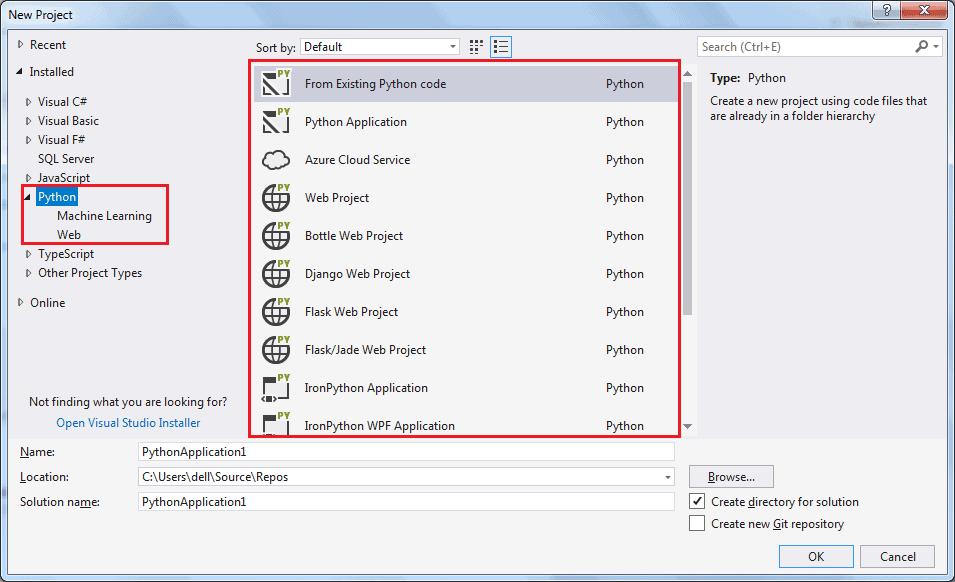Select Web under Python
This screenshot has width=955, height=582.
[x=69, y=234]
